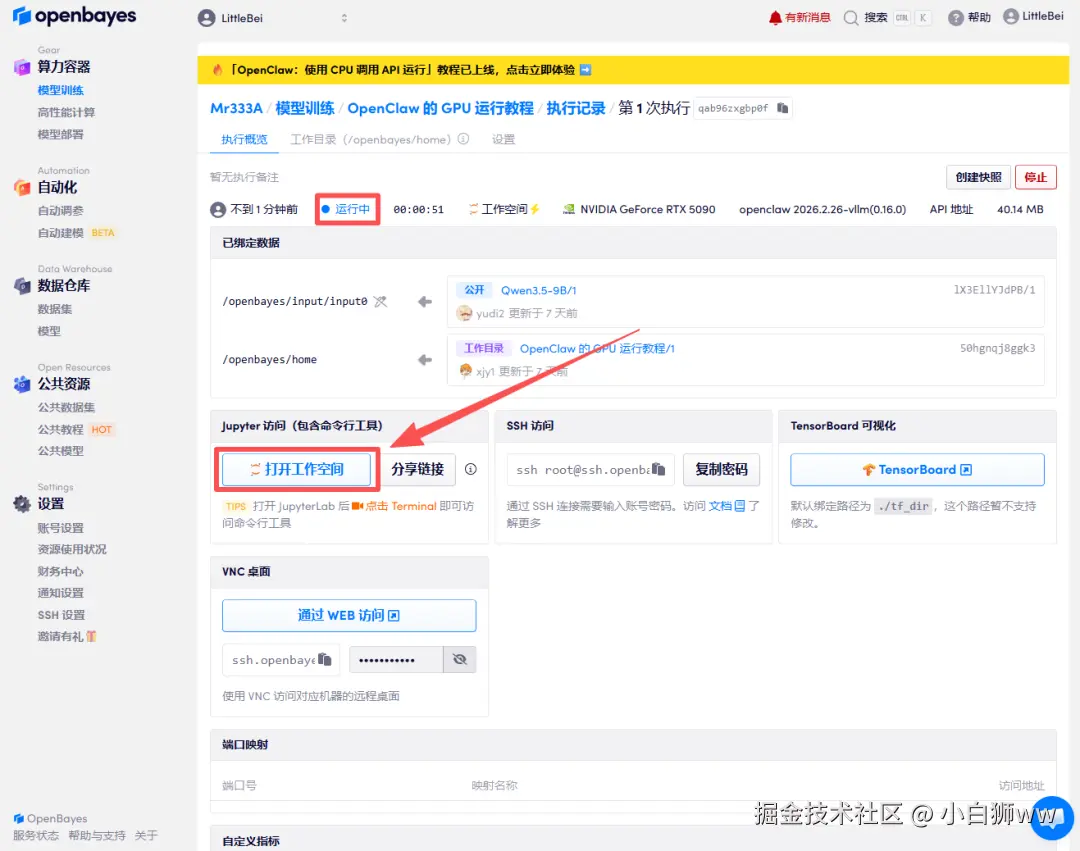Open the SSH 文档 link

727,506
